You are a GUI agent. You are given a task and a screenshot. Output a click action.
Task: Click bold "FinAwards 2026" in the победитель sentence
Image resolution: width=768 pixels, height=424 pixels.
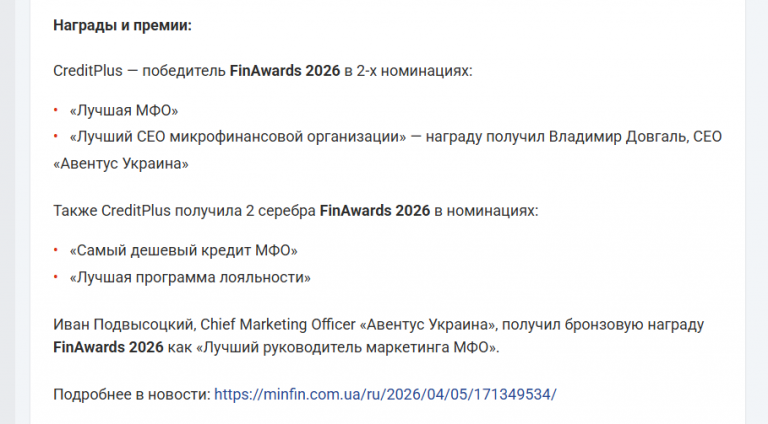click(x=284, y=71)
